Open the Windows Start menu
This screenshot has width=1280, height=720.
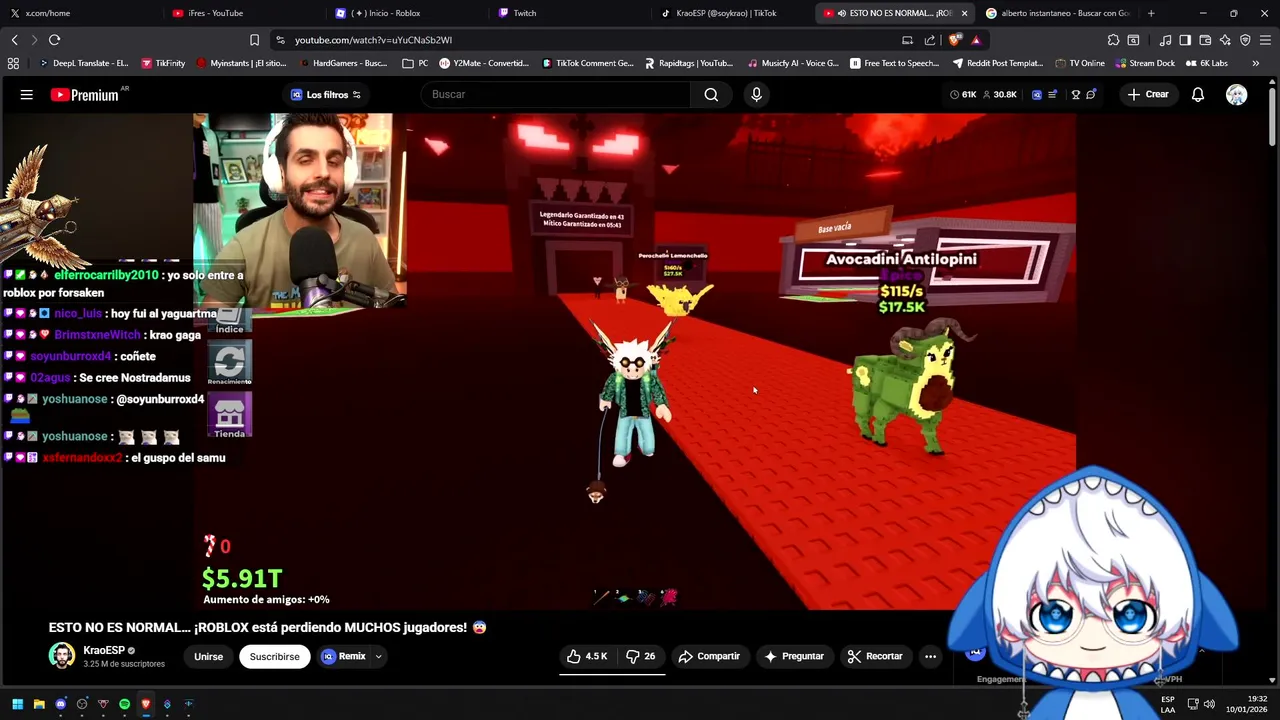pos(17,704)
